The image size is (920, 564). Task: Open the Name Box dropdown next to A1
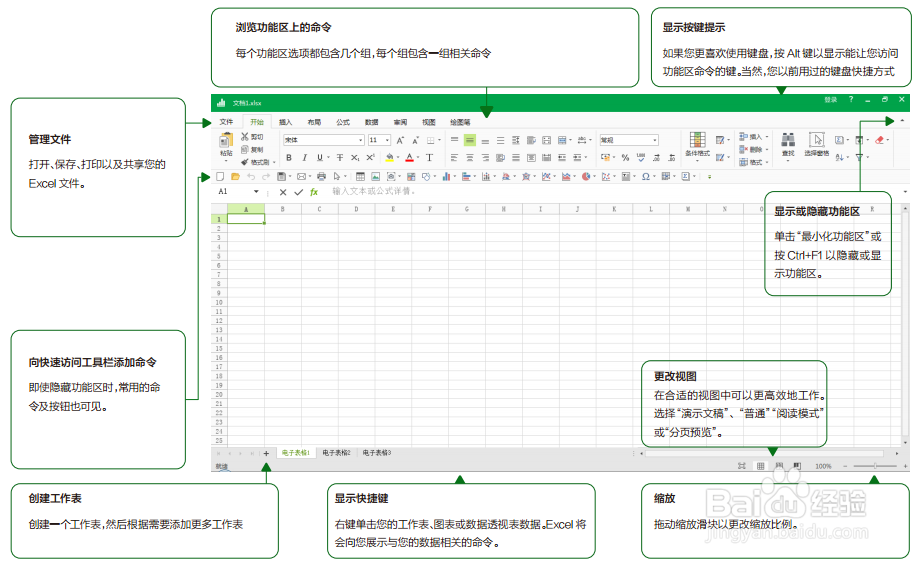tap(256, 192)
